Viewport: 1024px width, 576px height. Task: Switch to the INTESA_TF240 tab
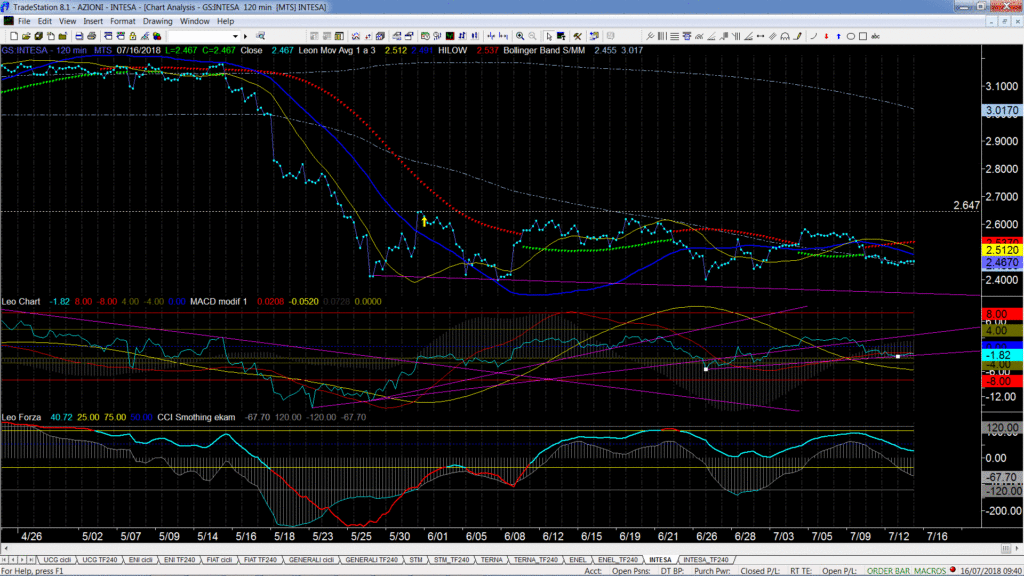pyautogui.click(x=705, y=560)
